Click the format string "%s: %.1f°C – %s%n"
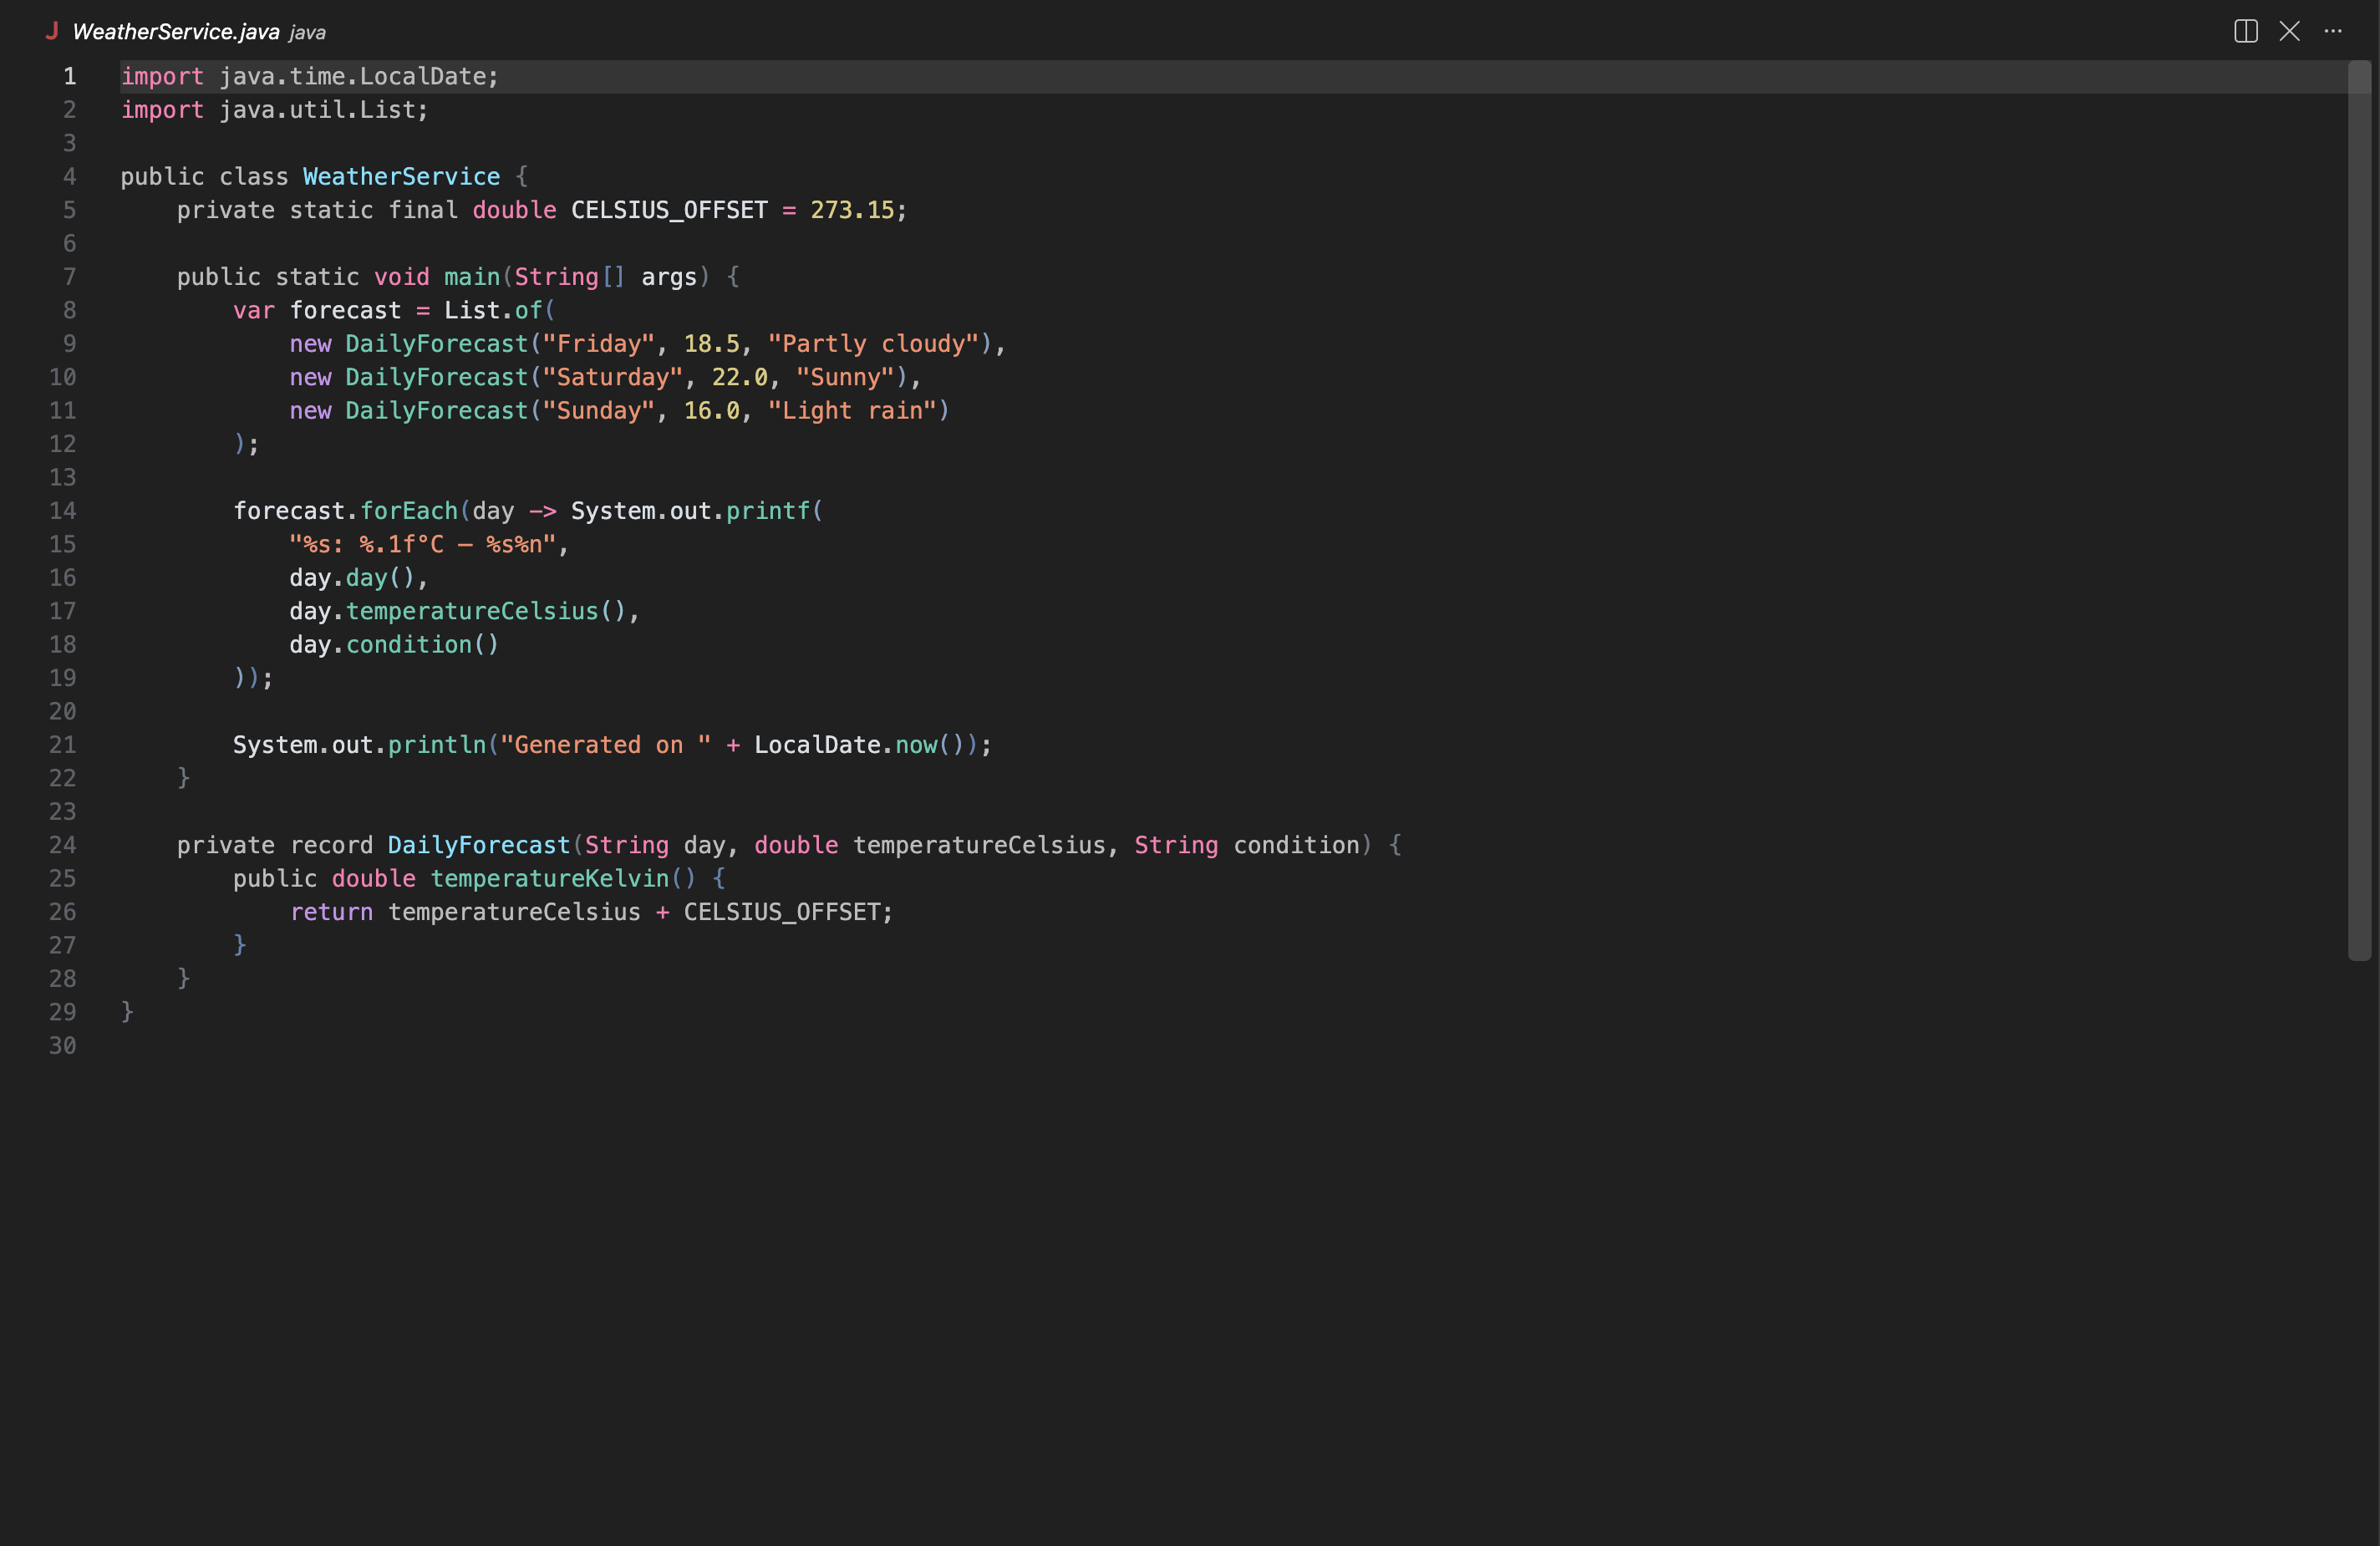The width and height of the screenshot is (2380, 1546). 422,545
